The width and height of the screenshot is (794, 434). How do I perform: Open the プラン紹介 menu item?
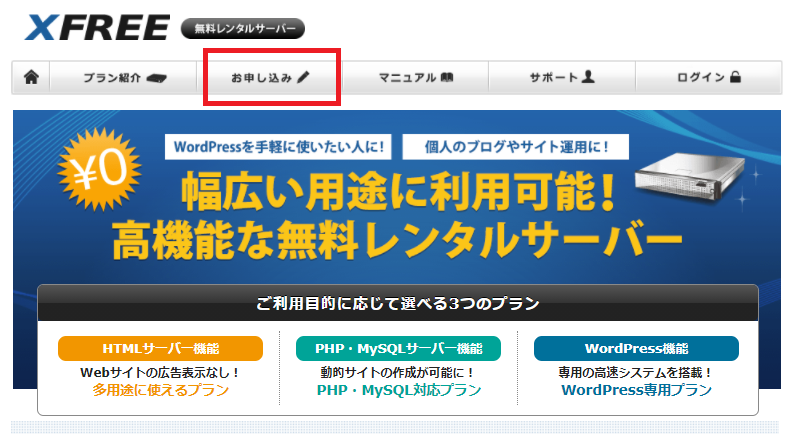[x=124, y=77]
